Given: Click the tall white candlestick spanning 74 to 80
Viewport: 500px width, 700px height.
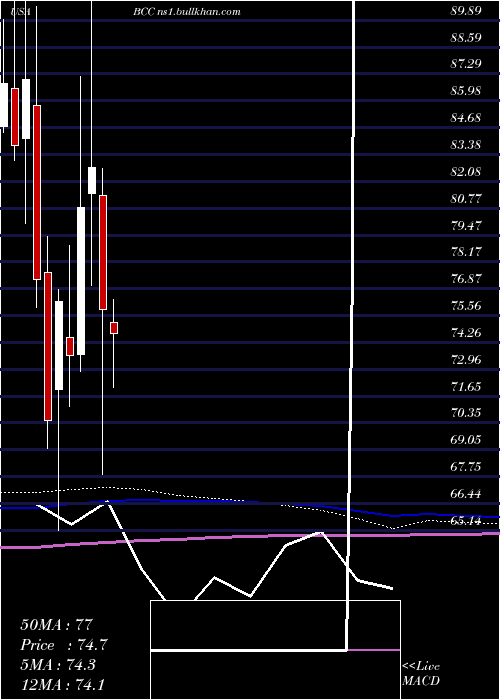Looking at the screenshot, I should click(81, 281).
